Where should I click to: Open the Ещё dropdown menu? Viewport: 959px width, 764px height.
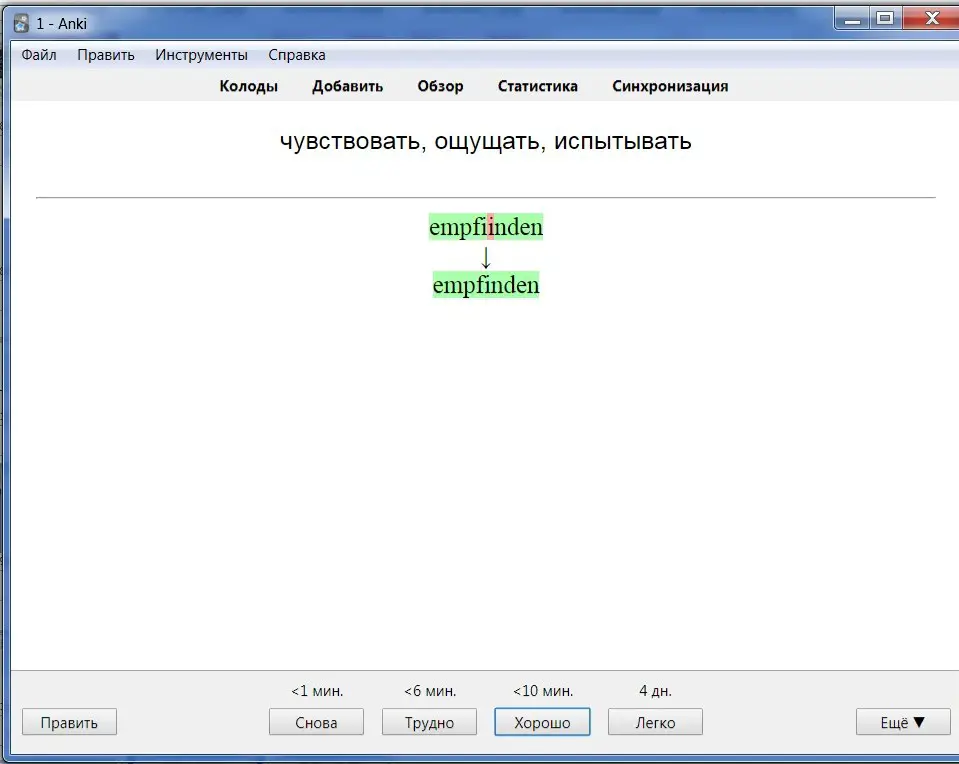[x=903, y=722]
